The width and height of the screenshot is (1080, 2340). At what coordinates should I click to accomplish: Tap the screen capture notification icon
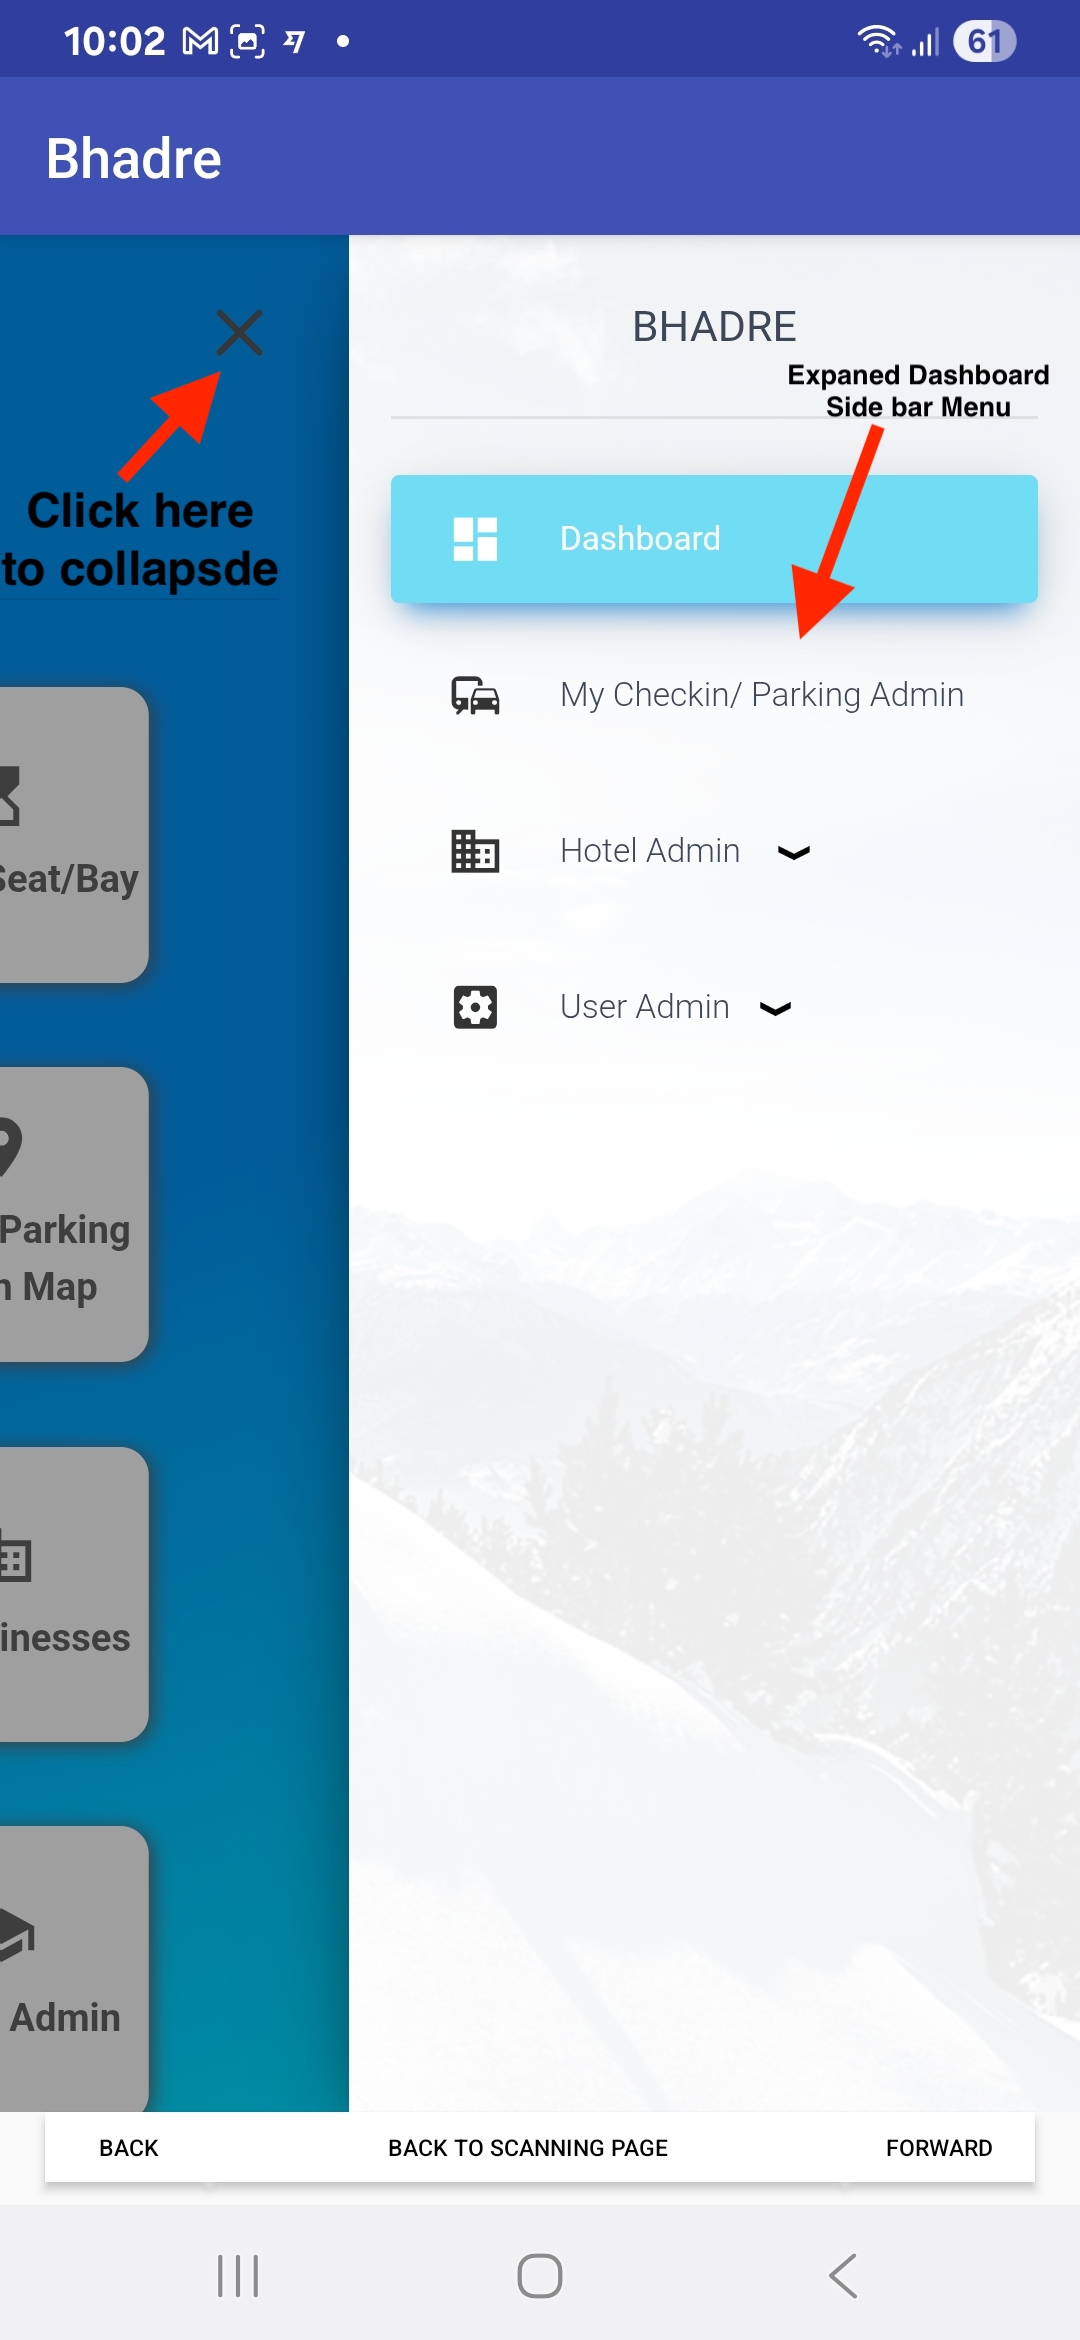click(247, 41)
